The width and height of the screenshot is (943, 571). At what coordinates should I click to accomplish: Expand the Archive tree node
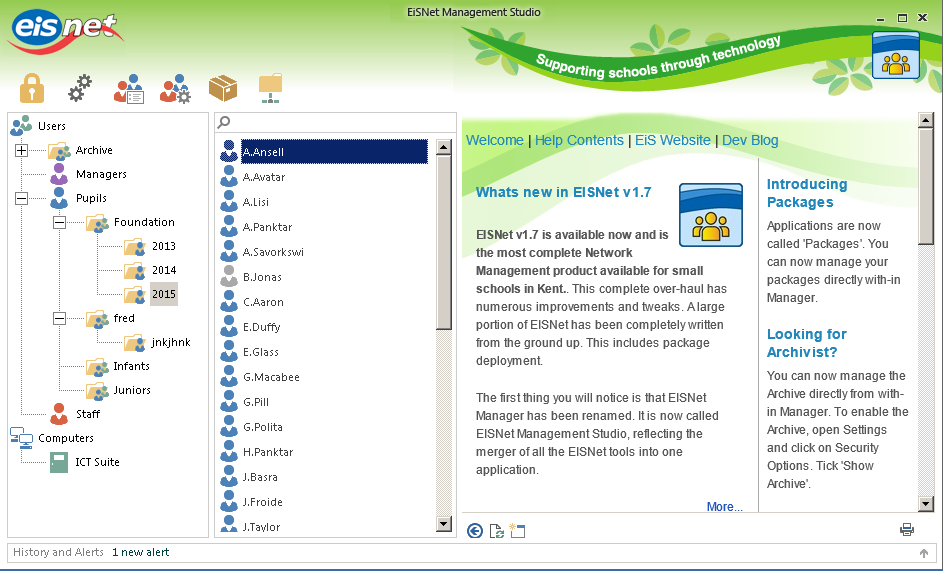coord(21,150)
